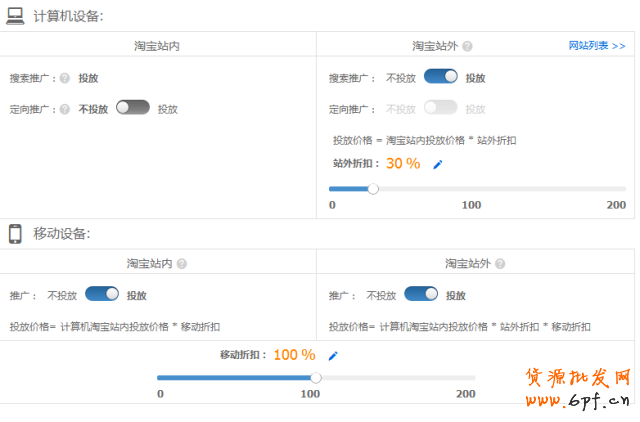Click the 站外折扣 slider handle

[373, 187]
